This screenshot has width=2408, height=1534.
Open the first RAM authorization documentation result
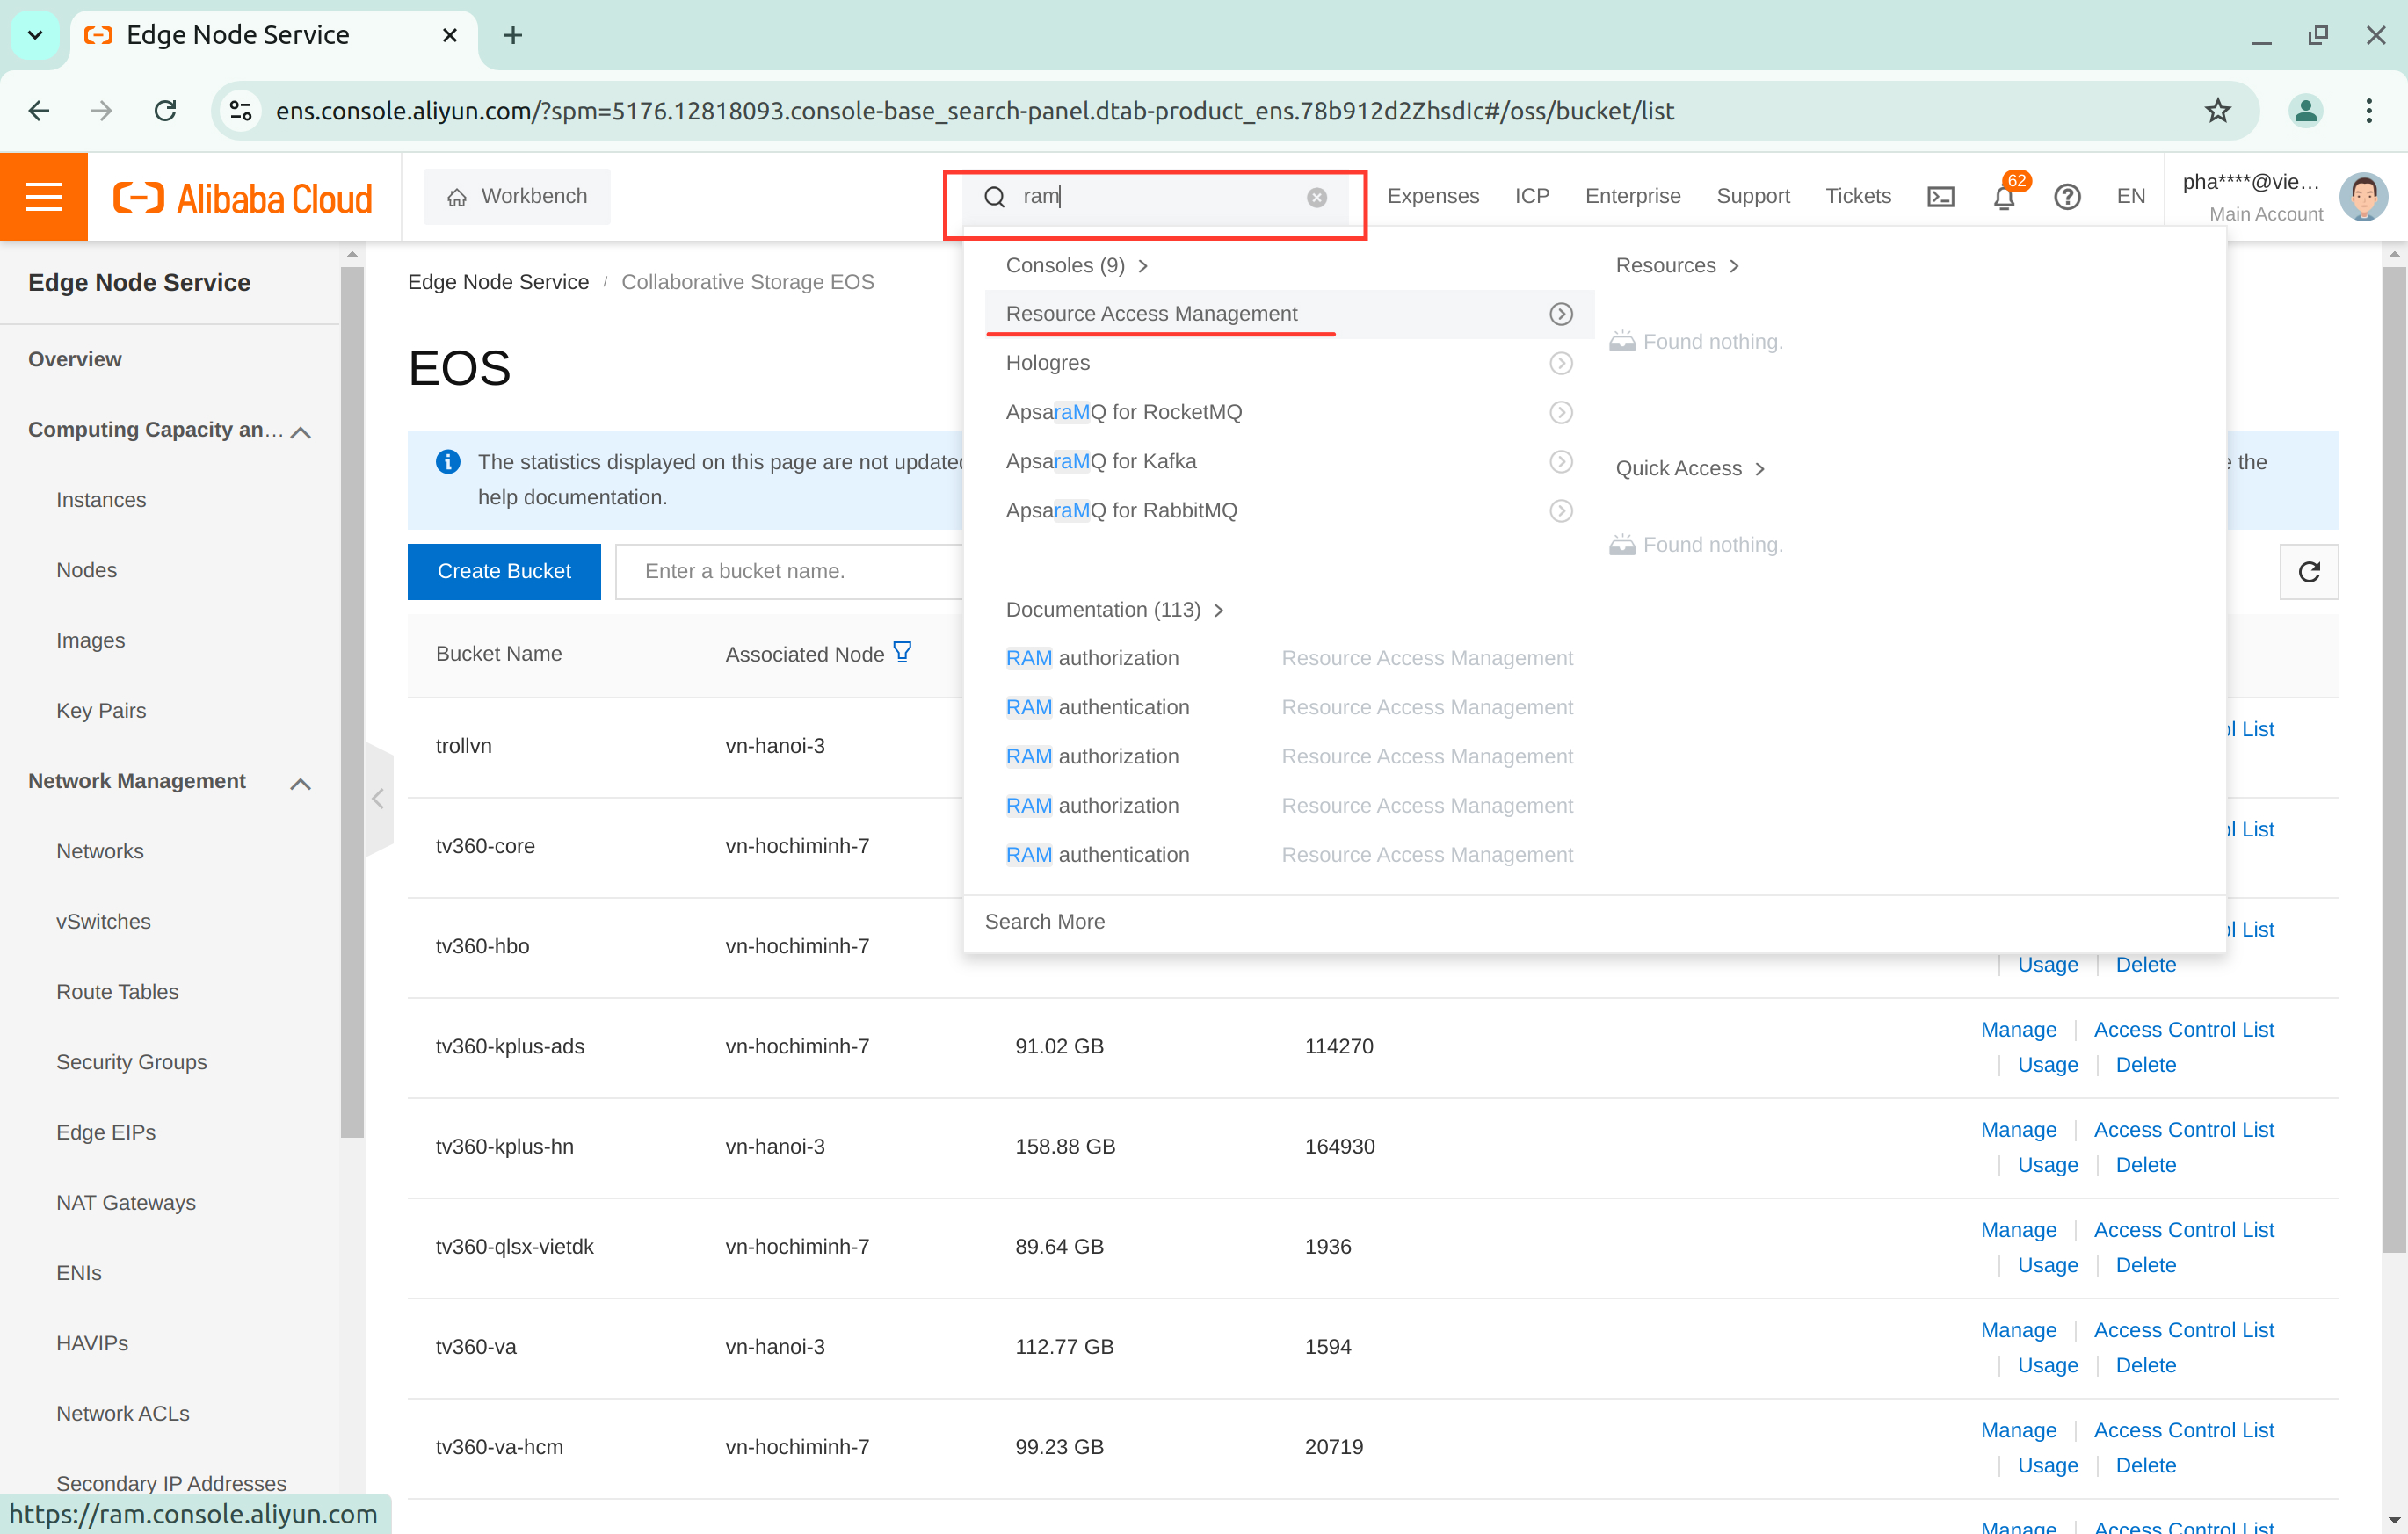pos(1092,658)
